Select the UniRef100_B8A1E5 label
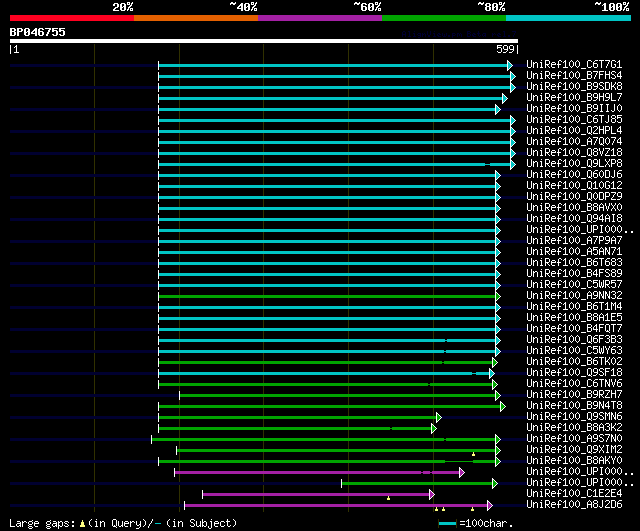The width and height of the screenshot is (640, 531). point(574,318)
